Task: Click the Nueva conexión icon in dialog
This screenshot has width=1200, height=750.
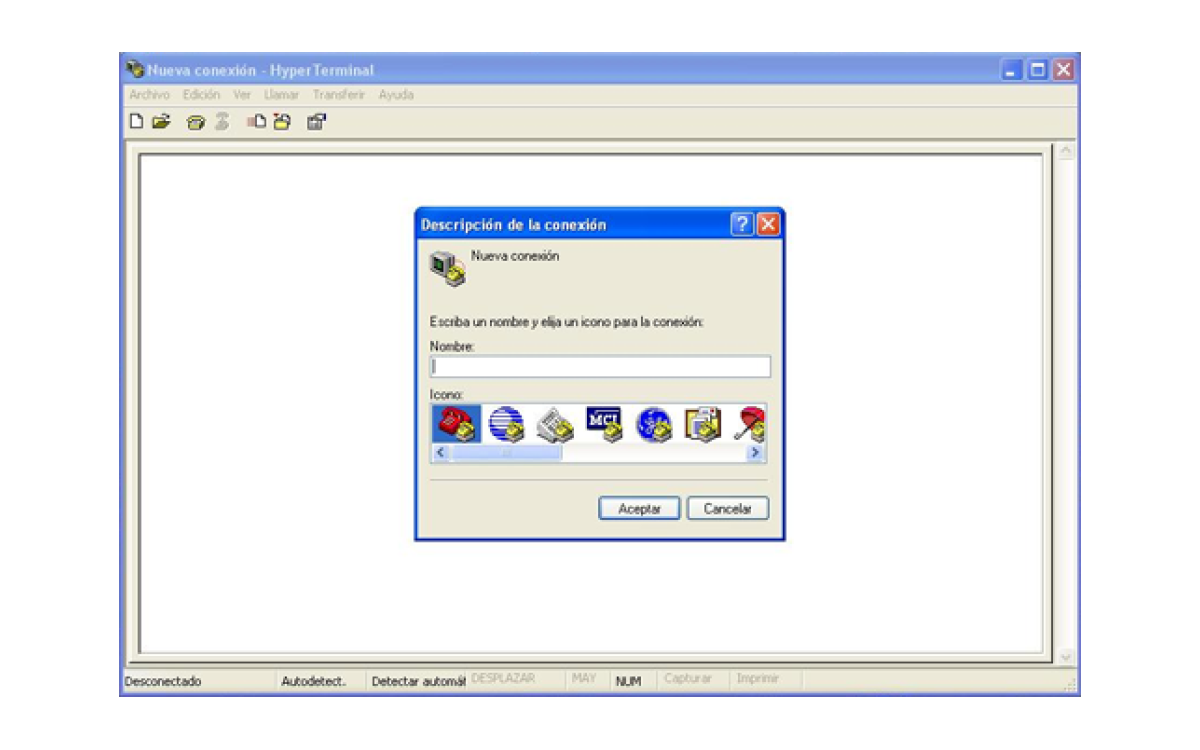Action: tap(448, 270)
